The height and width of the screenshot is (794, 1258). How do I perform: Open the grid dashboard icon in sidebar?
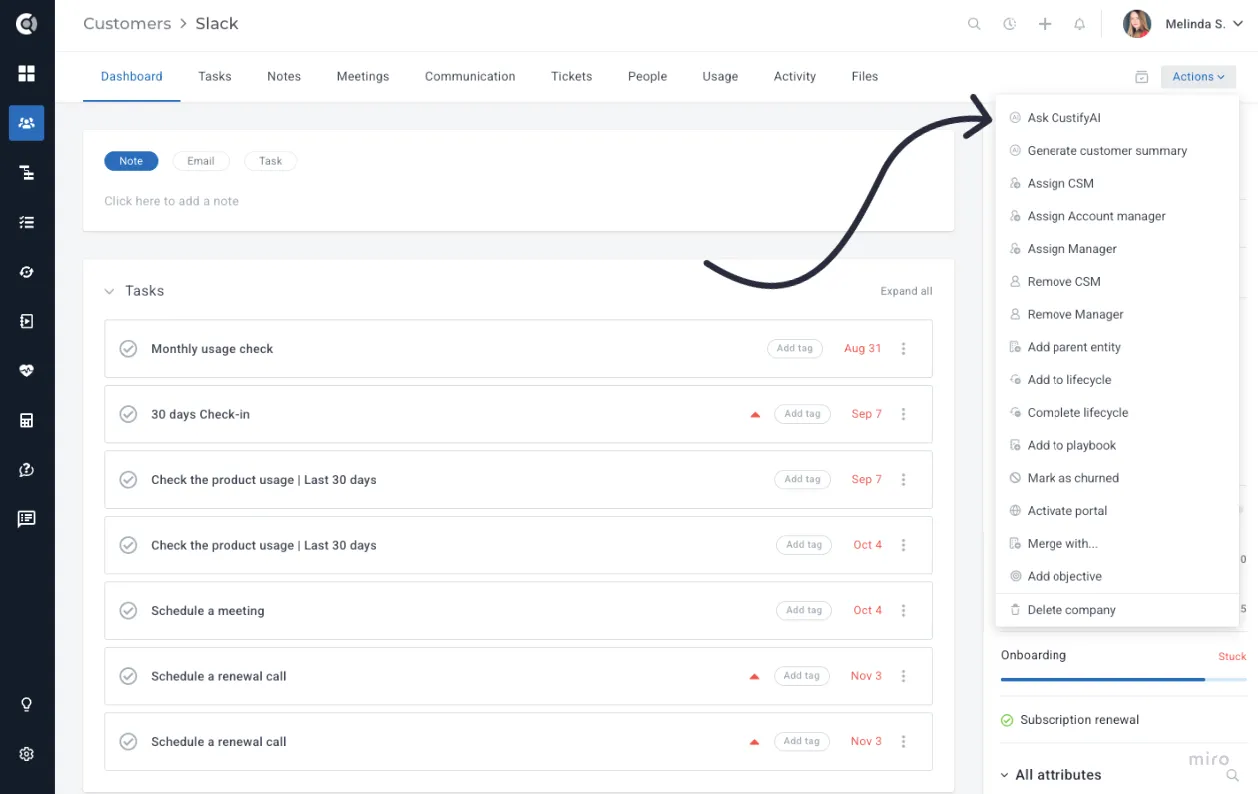click(x=27, y=73)
